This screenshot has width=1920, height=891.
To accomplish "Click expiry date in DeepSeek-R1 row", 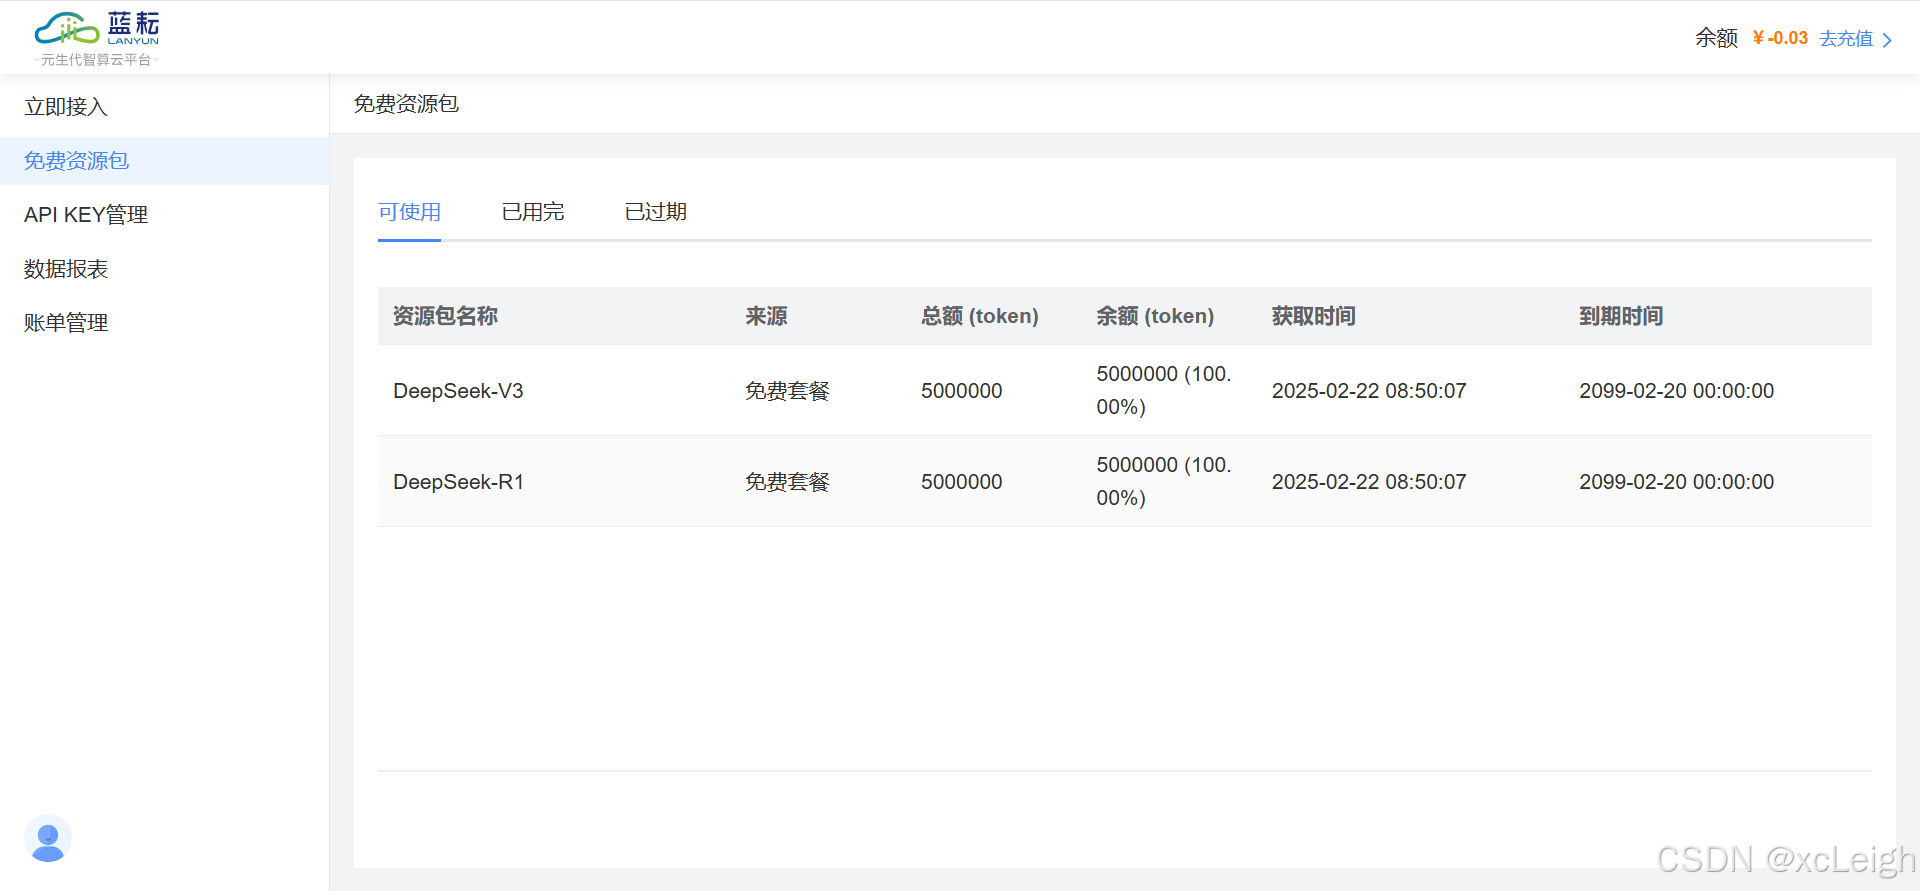I will (x=1677, y=482).
